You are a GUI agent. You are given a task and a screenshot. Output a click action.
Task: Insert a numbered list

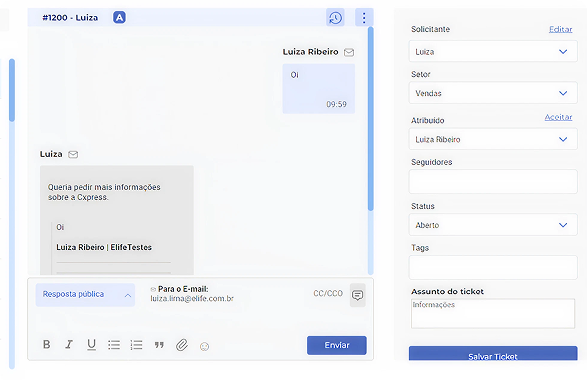click(136, 344)
